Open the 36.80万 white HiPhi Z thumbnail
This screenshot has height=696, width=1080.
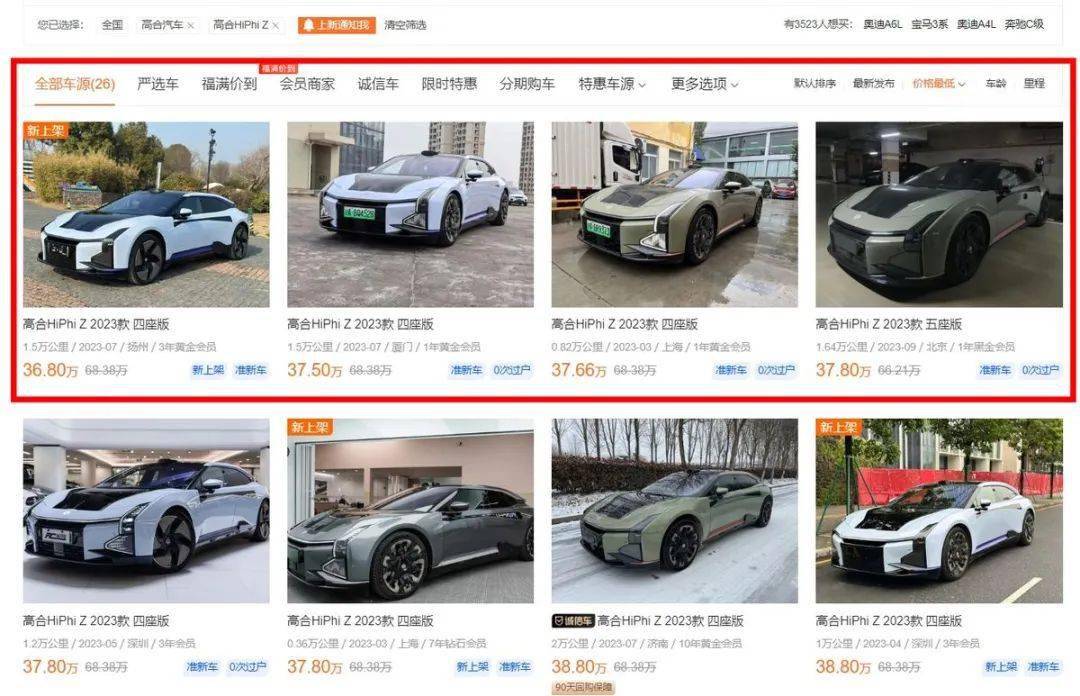146,214
